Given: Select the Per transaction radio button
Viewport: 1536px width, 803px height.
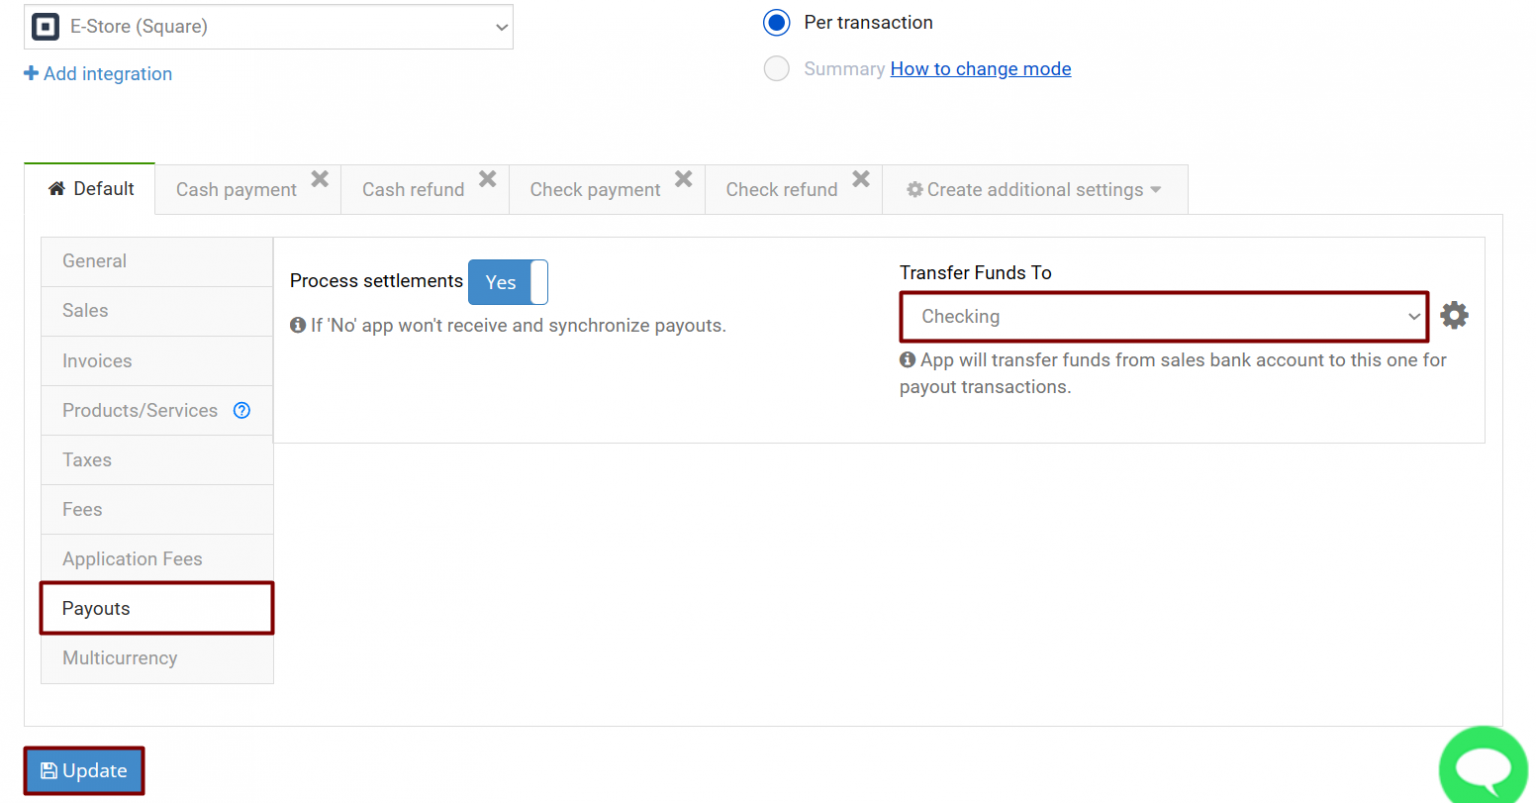Looking at the screenshot, I should [777, 22].
